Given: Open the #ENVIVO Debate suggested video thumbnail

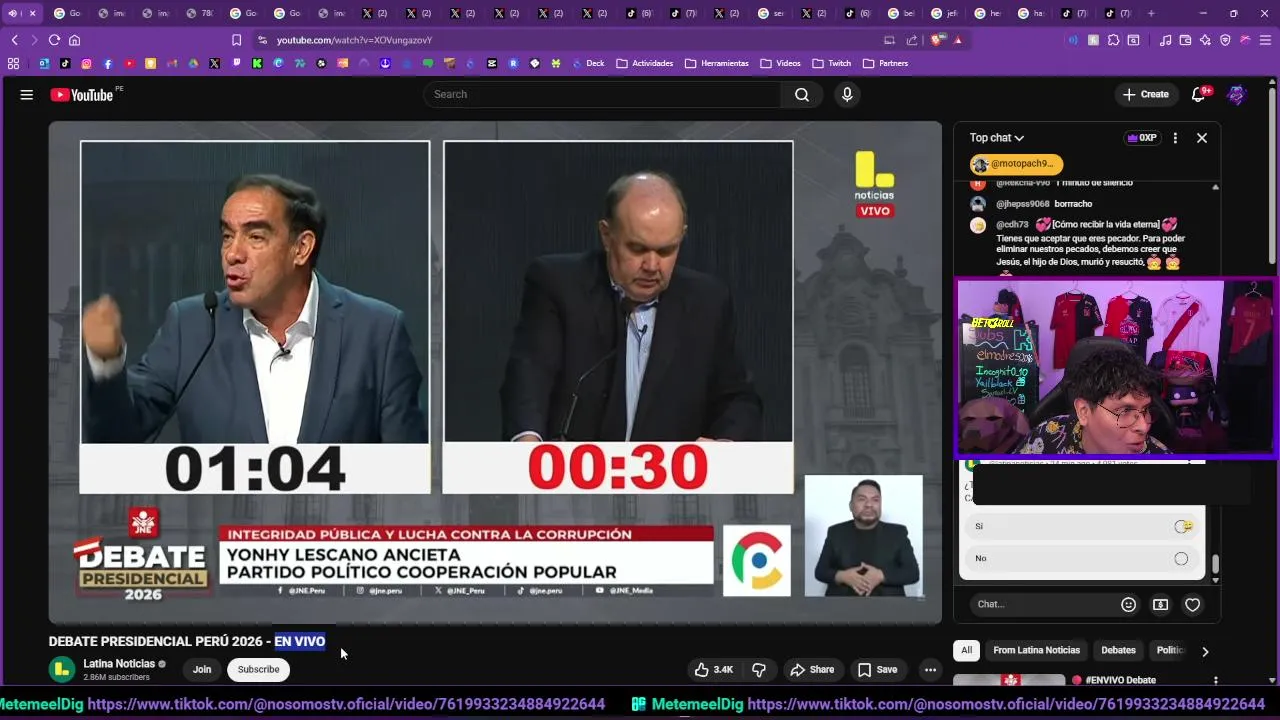Looking at the screenshot, I should pos(1009,680).
